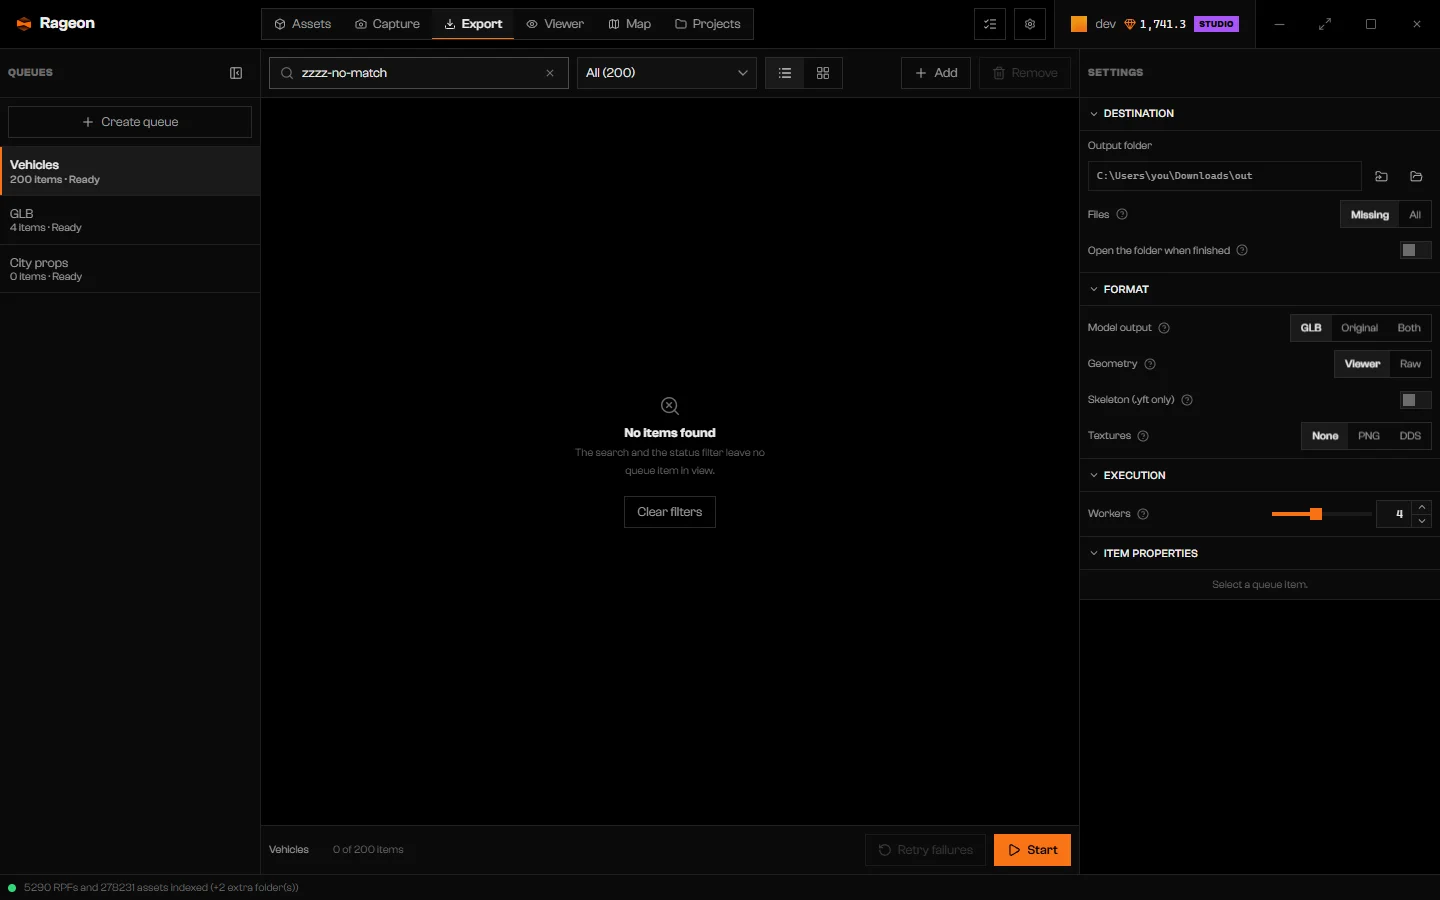The image size is (1440, 900).
Task: Show help for Model output
Action: point(1164,328)
